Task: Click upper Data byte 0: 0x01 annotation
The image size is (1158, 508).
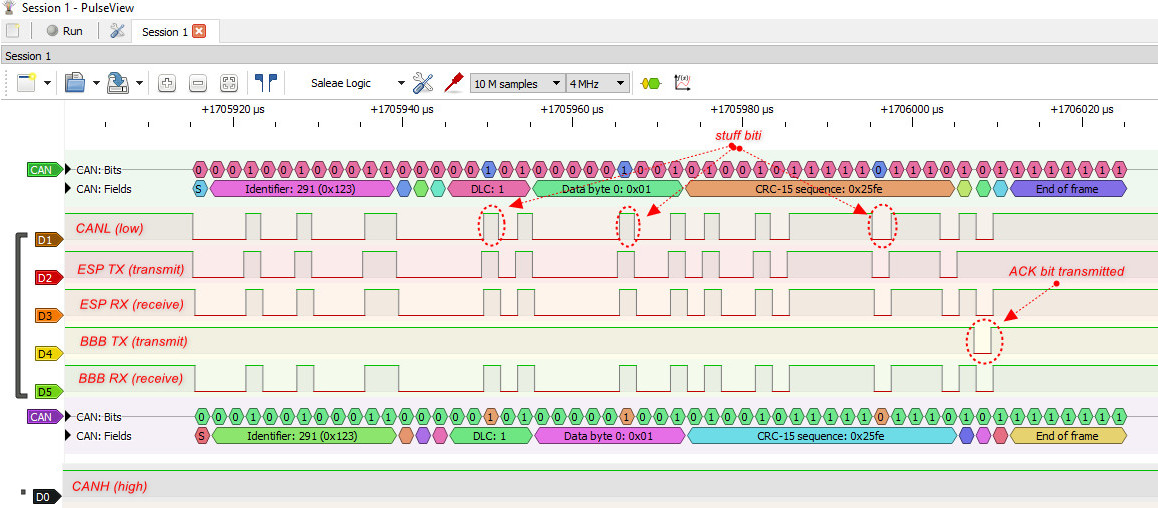Action: click(x=608, y=189)
